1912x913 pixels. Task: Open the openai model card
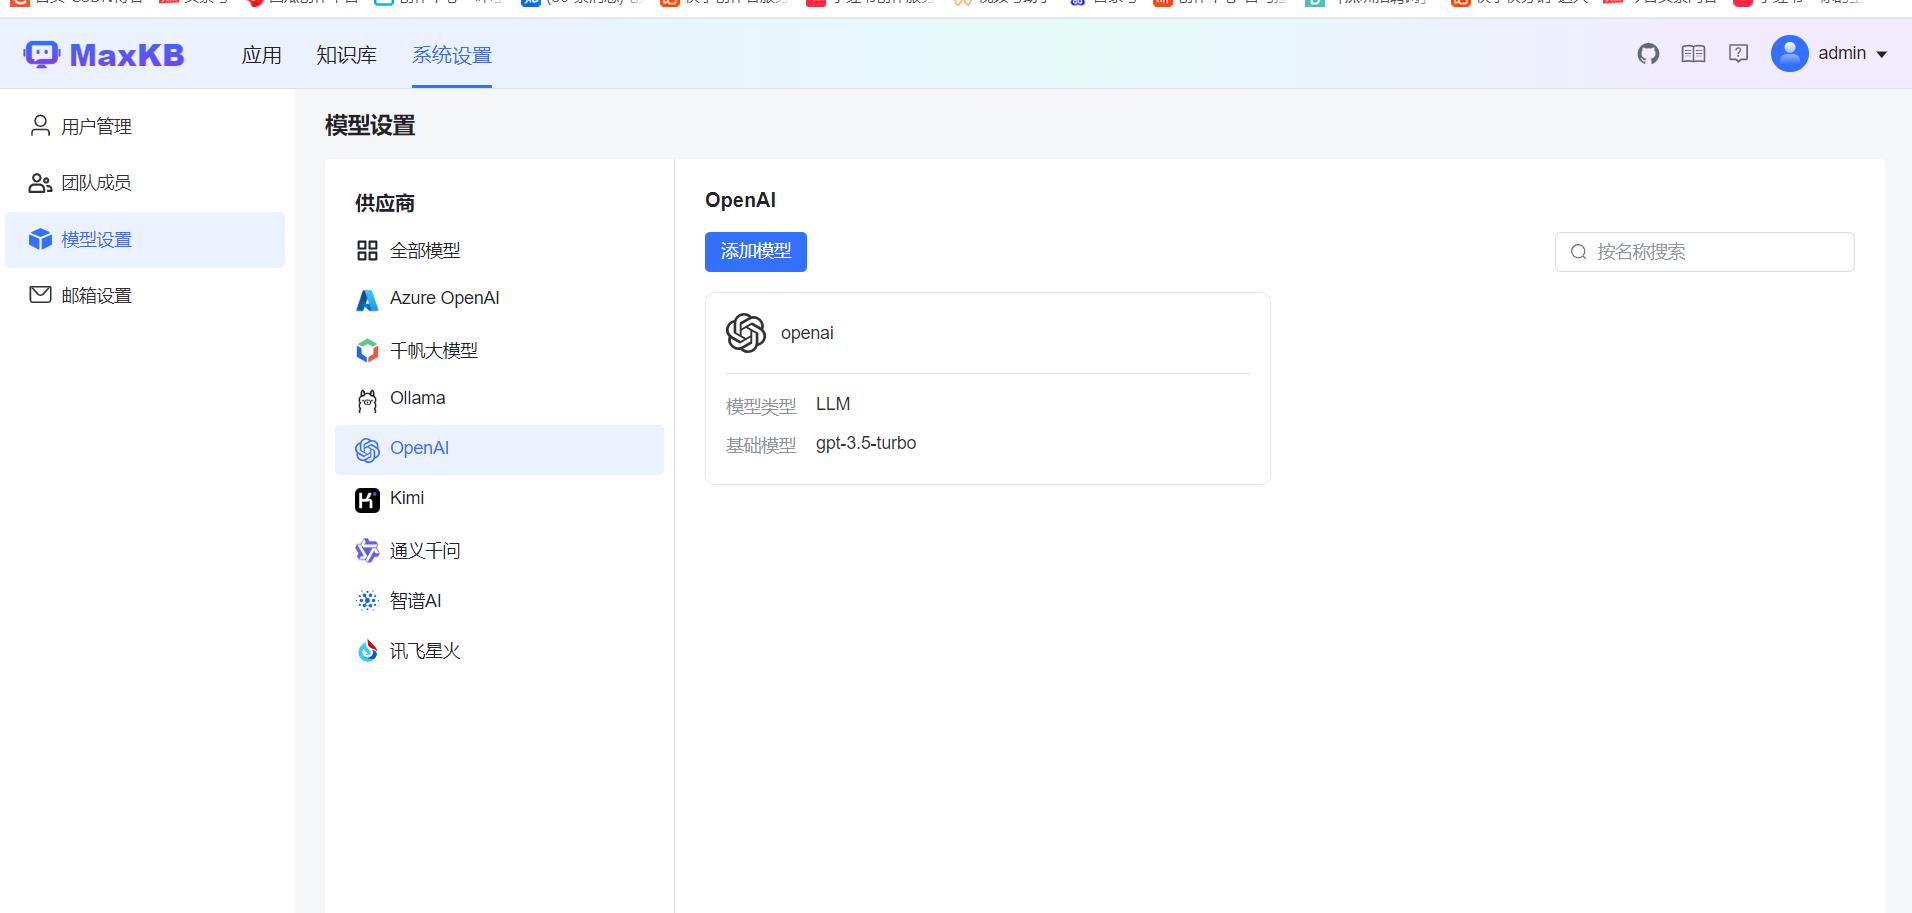coord(988,388)
